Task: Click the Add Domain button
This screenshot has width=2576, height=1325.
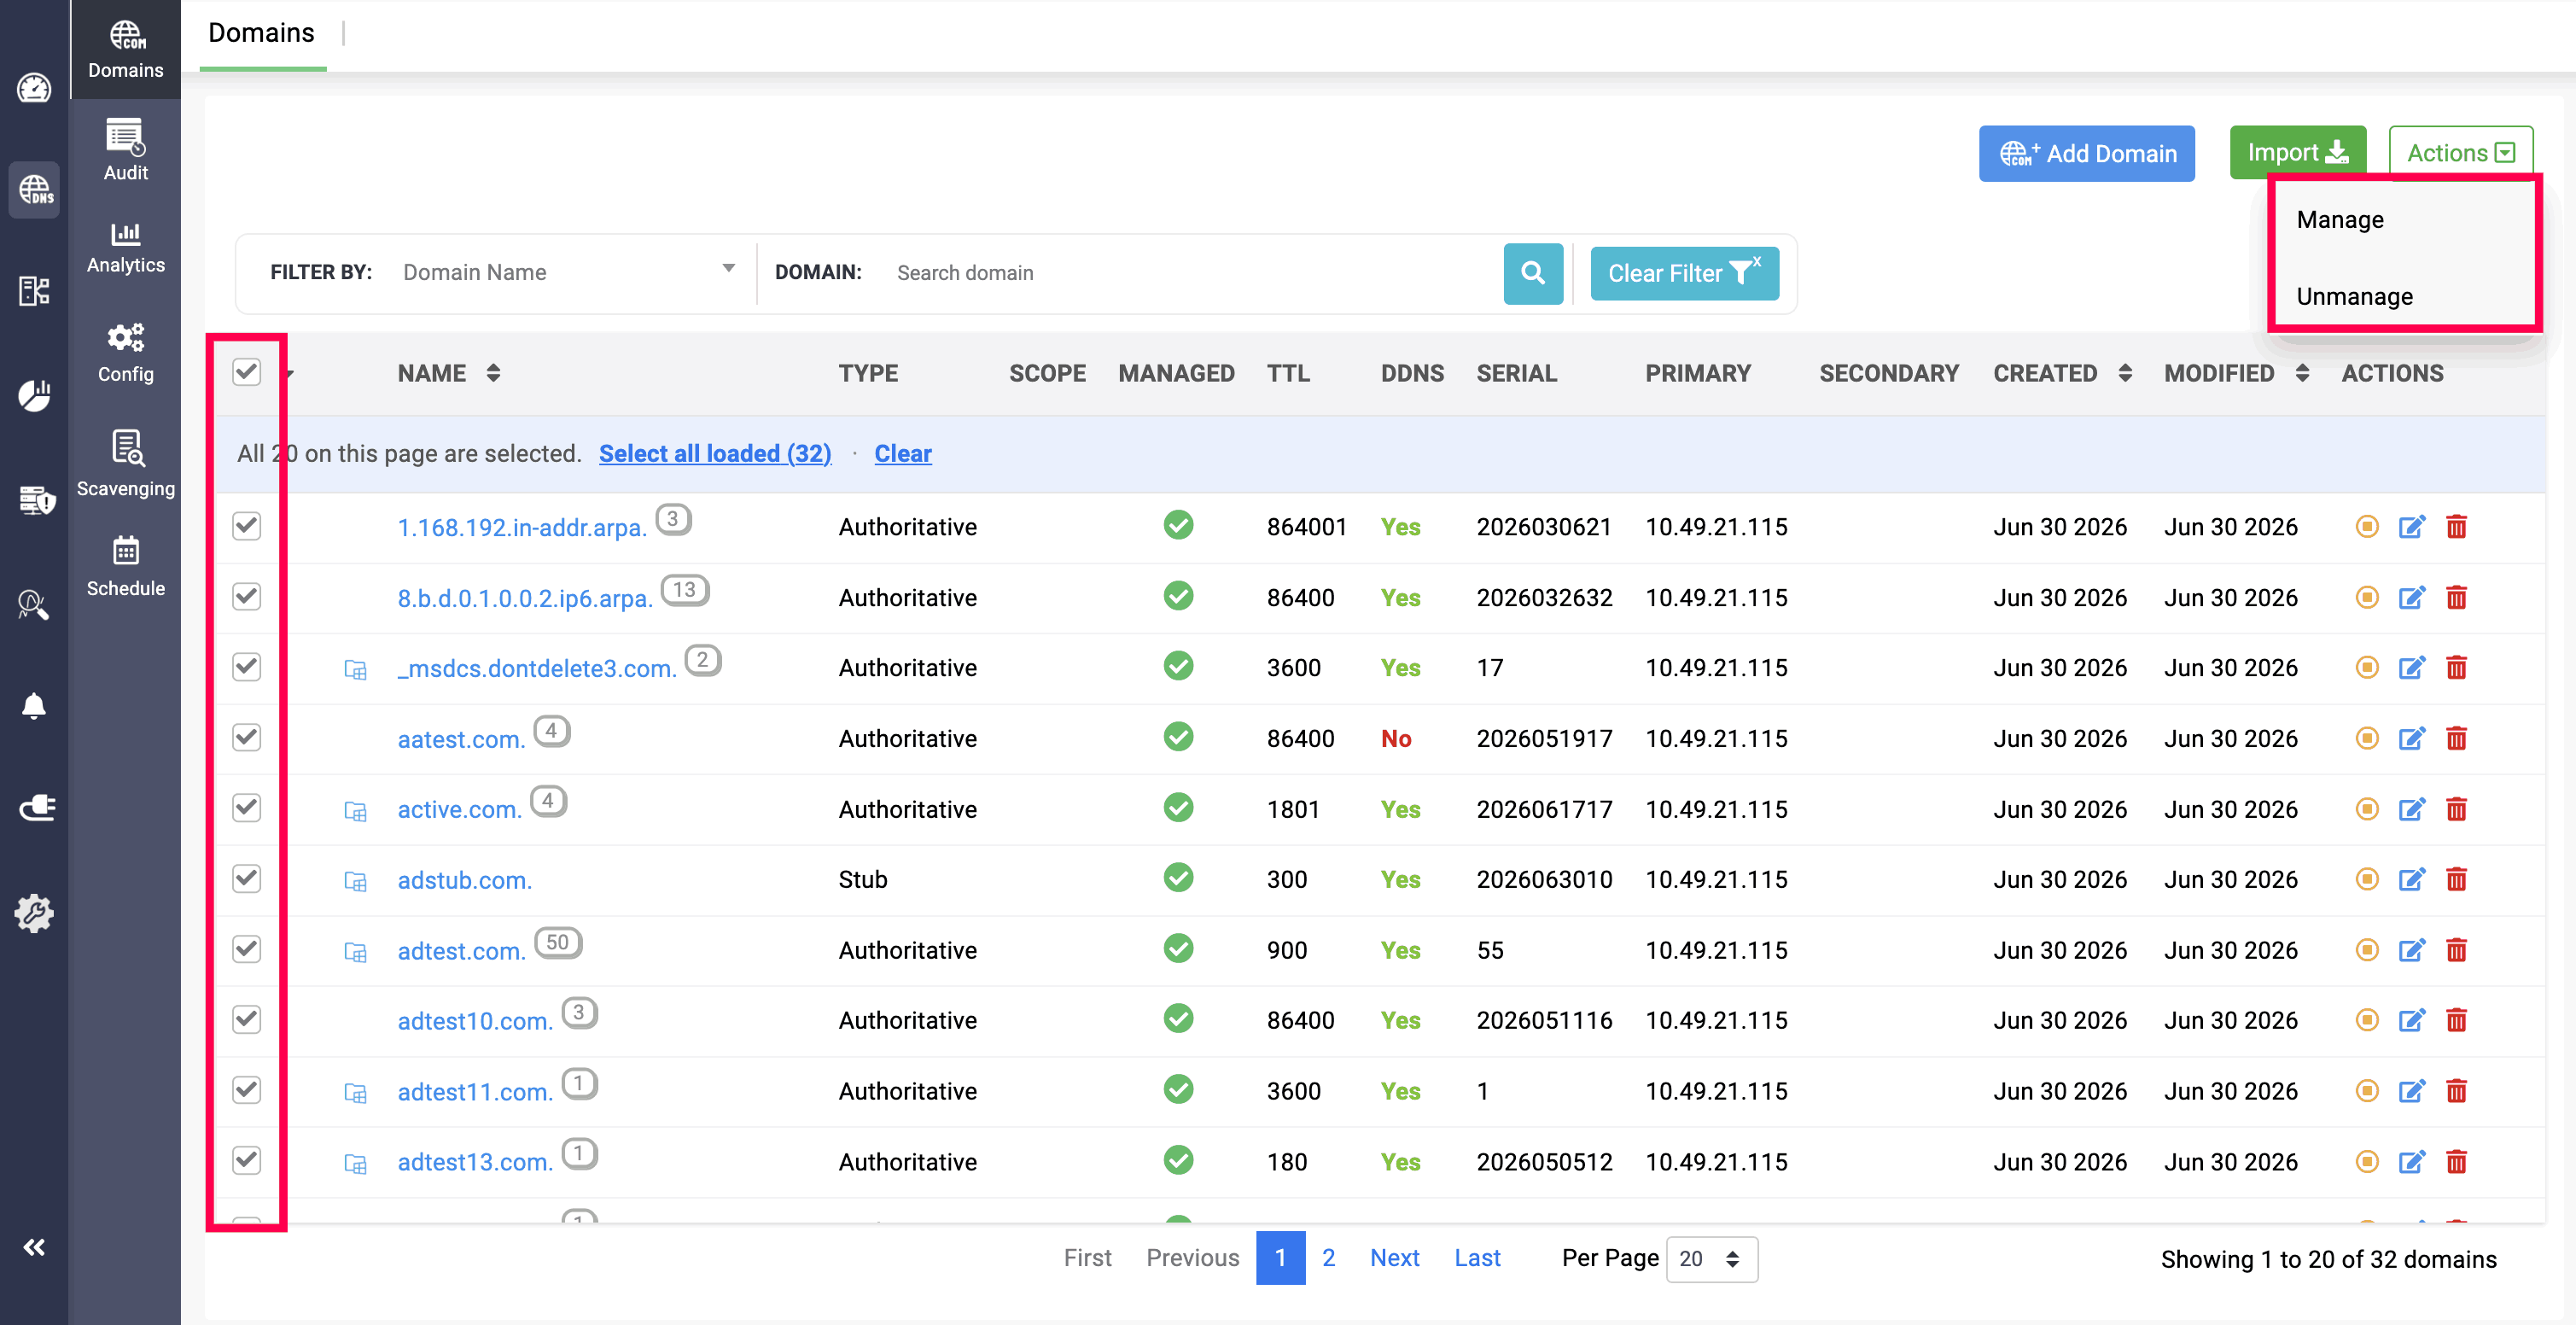Action: [2086, 154]
